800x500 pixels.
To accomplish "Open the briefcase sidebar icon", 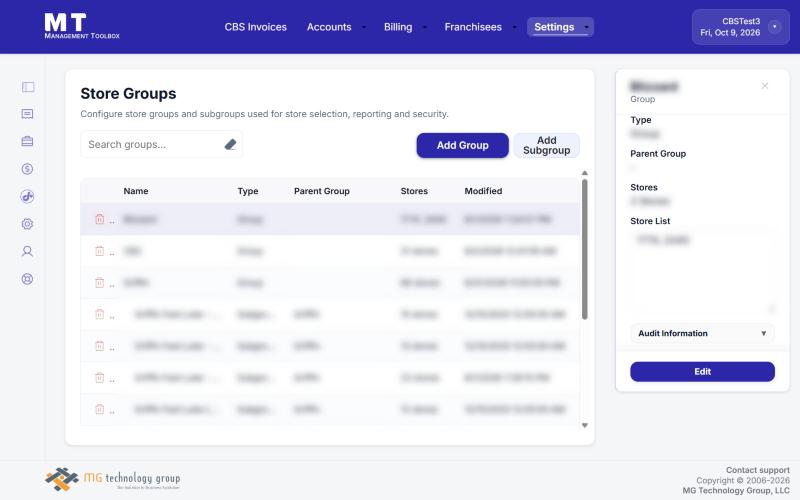I will pos(28,141).
